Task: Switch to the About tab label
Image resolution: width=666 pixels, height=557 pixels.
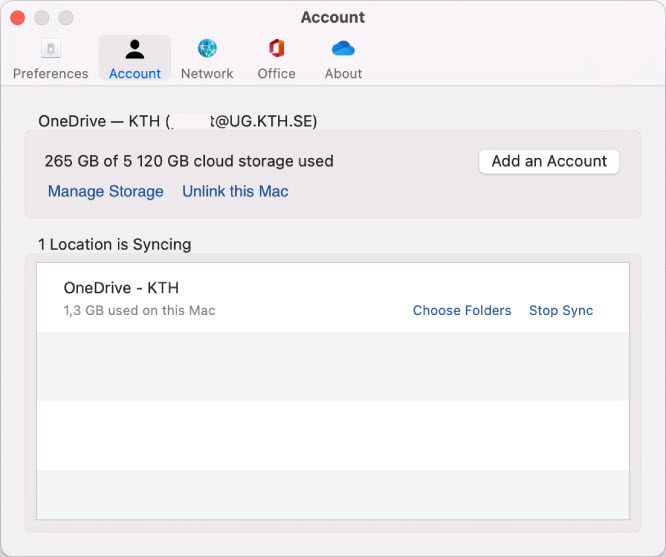Action: pos(343,74)
